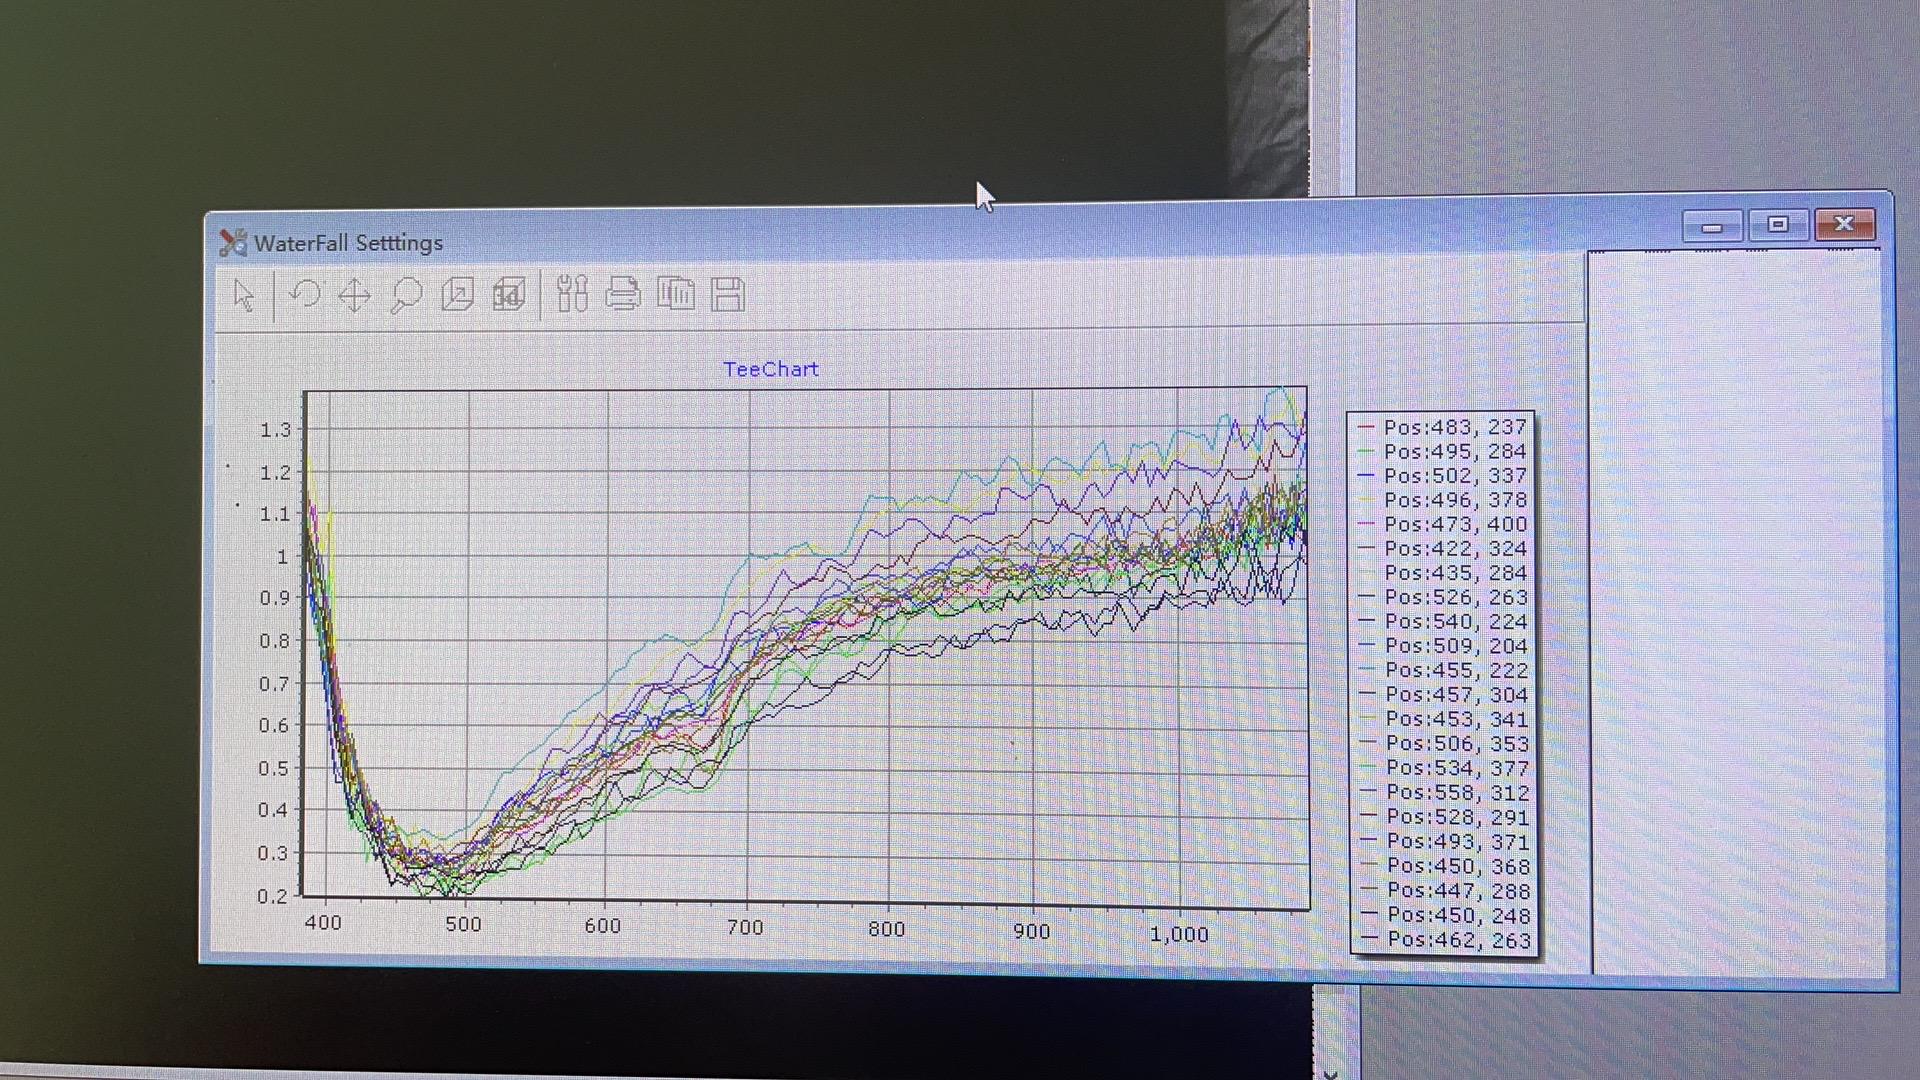Screen dimensions: 1920x1080
Task: Click legend entry Pos:483, 237
Action: click(1454, 427)
